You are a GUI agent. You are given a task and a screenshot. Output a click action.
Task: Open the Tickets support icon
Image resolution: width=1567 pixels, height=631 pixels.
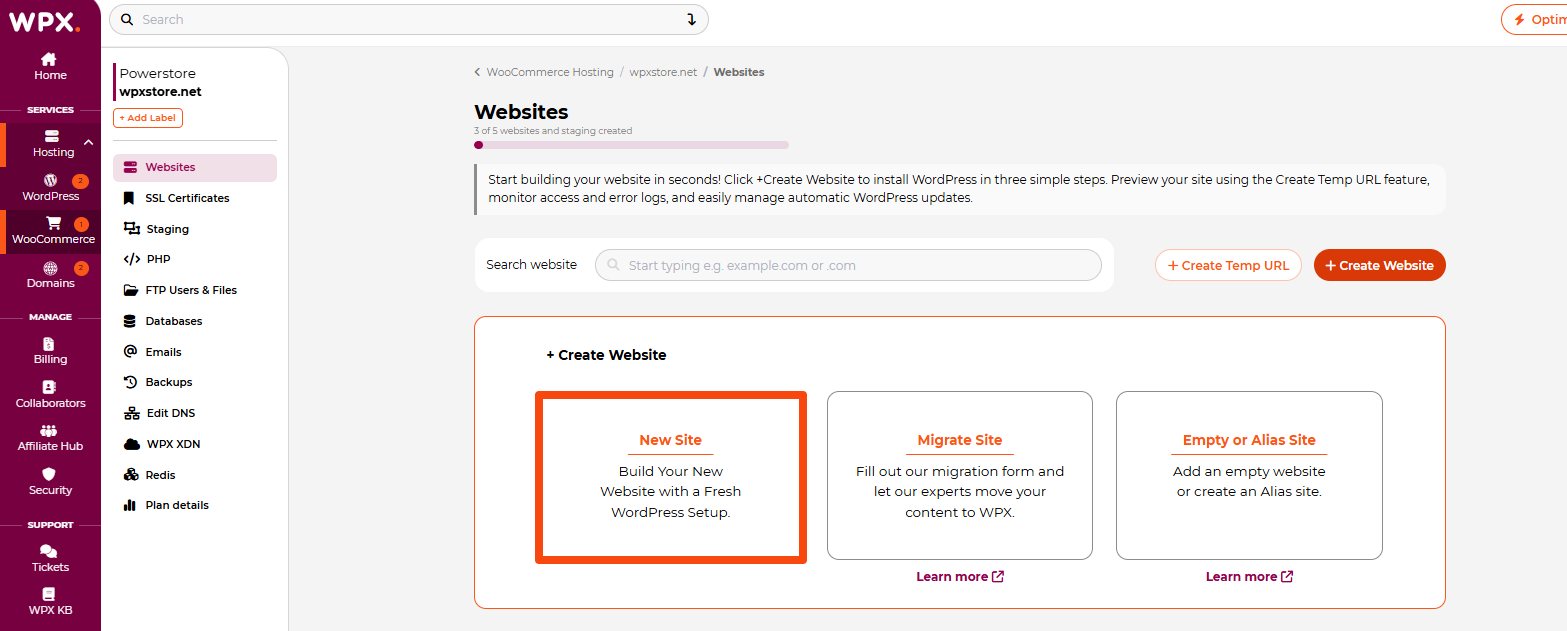(x=50, y=552)
